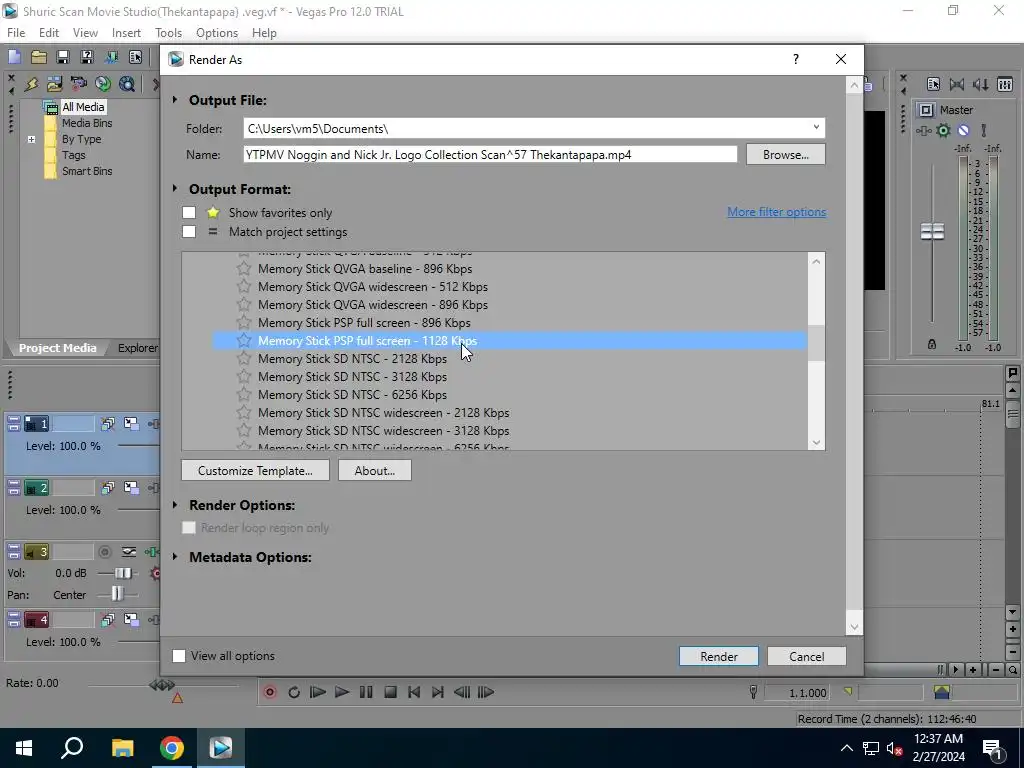Toggle loop playback button in transport

[x=294, y=692]
